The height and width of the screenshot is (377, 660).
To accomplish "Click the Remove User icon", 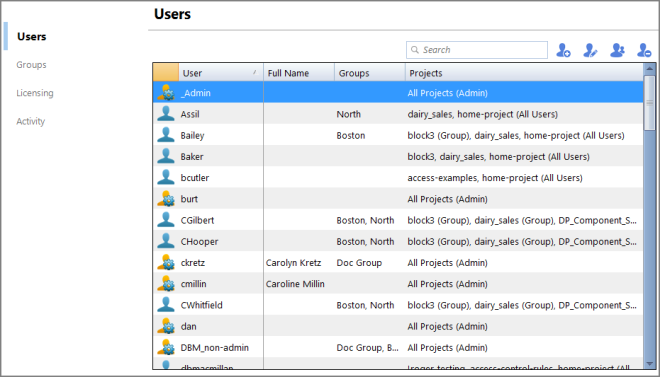I will tap(644, 50).
